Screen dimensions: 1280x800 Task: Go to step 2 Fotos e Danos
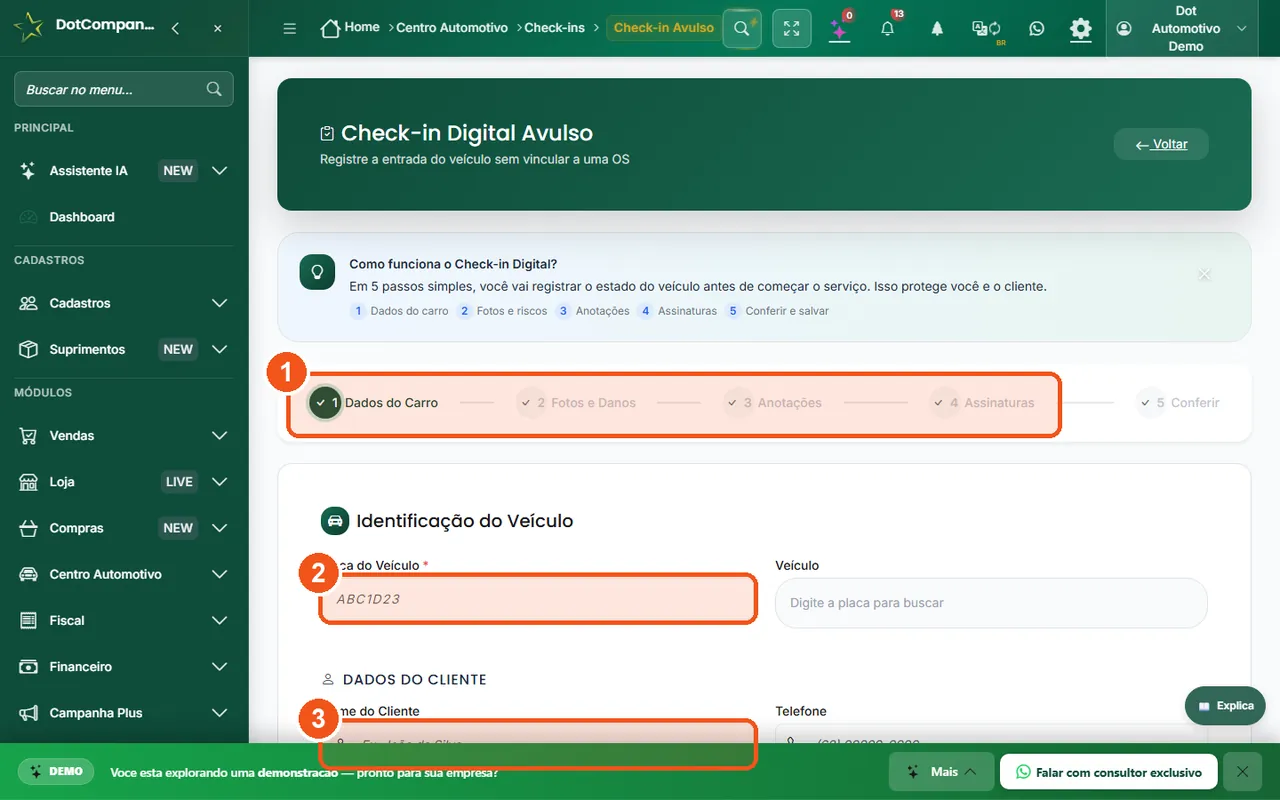coord(577,402)
